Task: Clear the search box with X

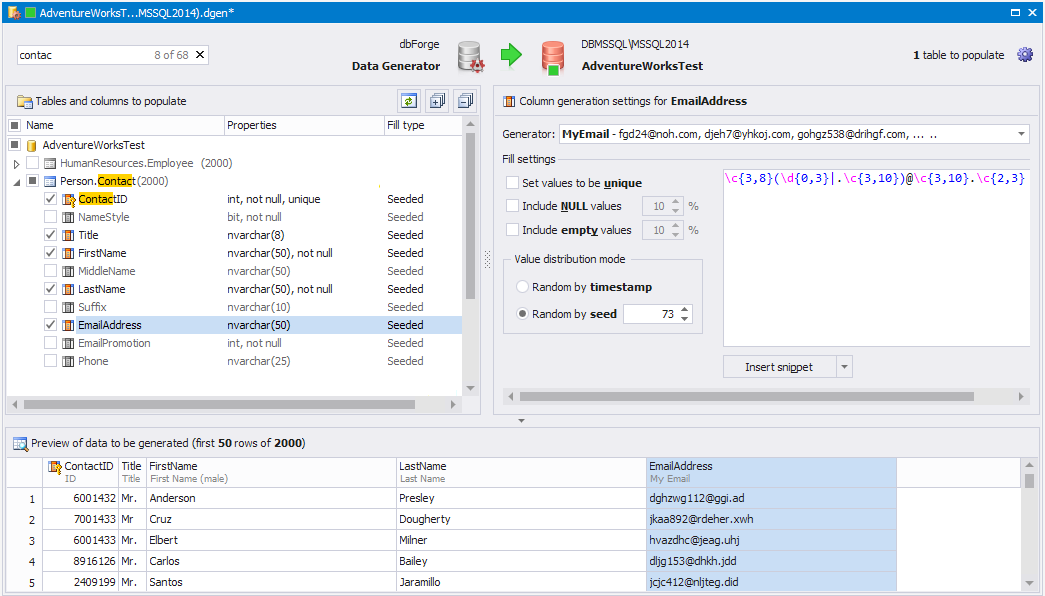Action: click(200, 55)
